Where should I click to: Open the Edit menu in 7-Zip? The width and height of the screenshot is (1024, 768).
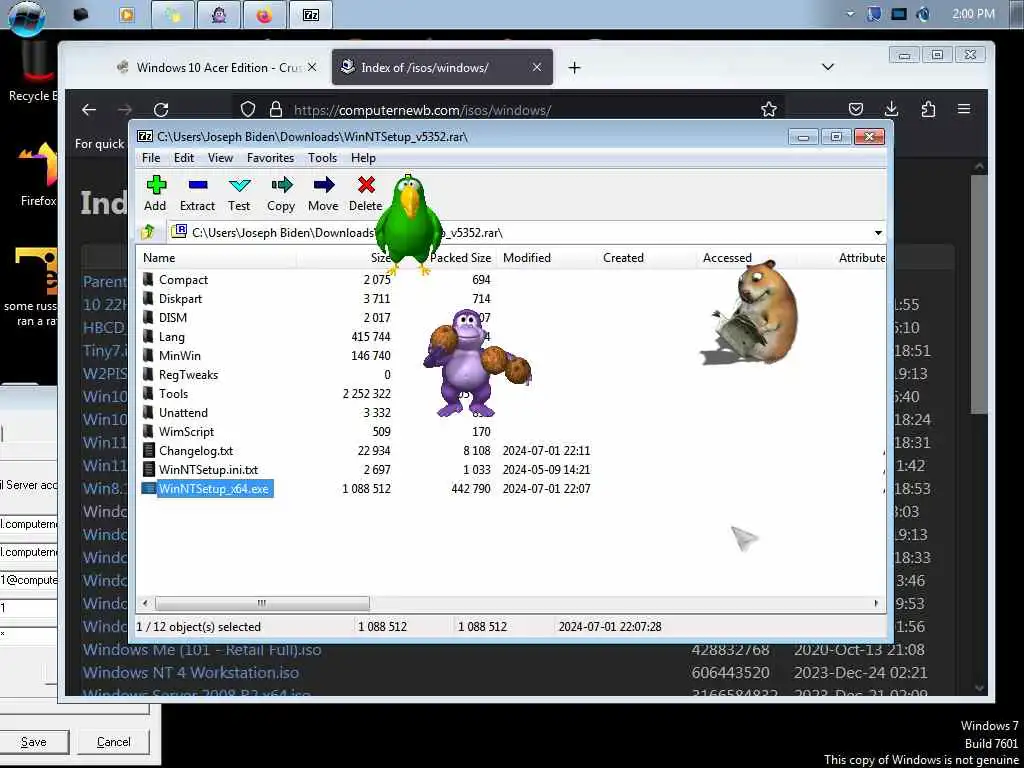184,157
